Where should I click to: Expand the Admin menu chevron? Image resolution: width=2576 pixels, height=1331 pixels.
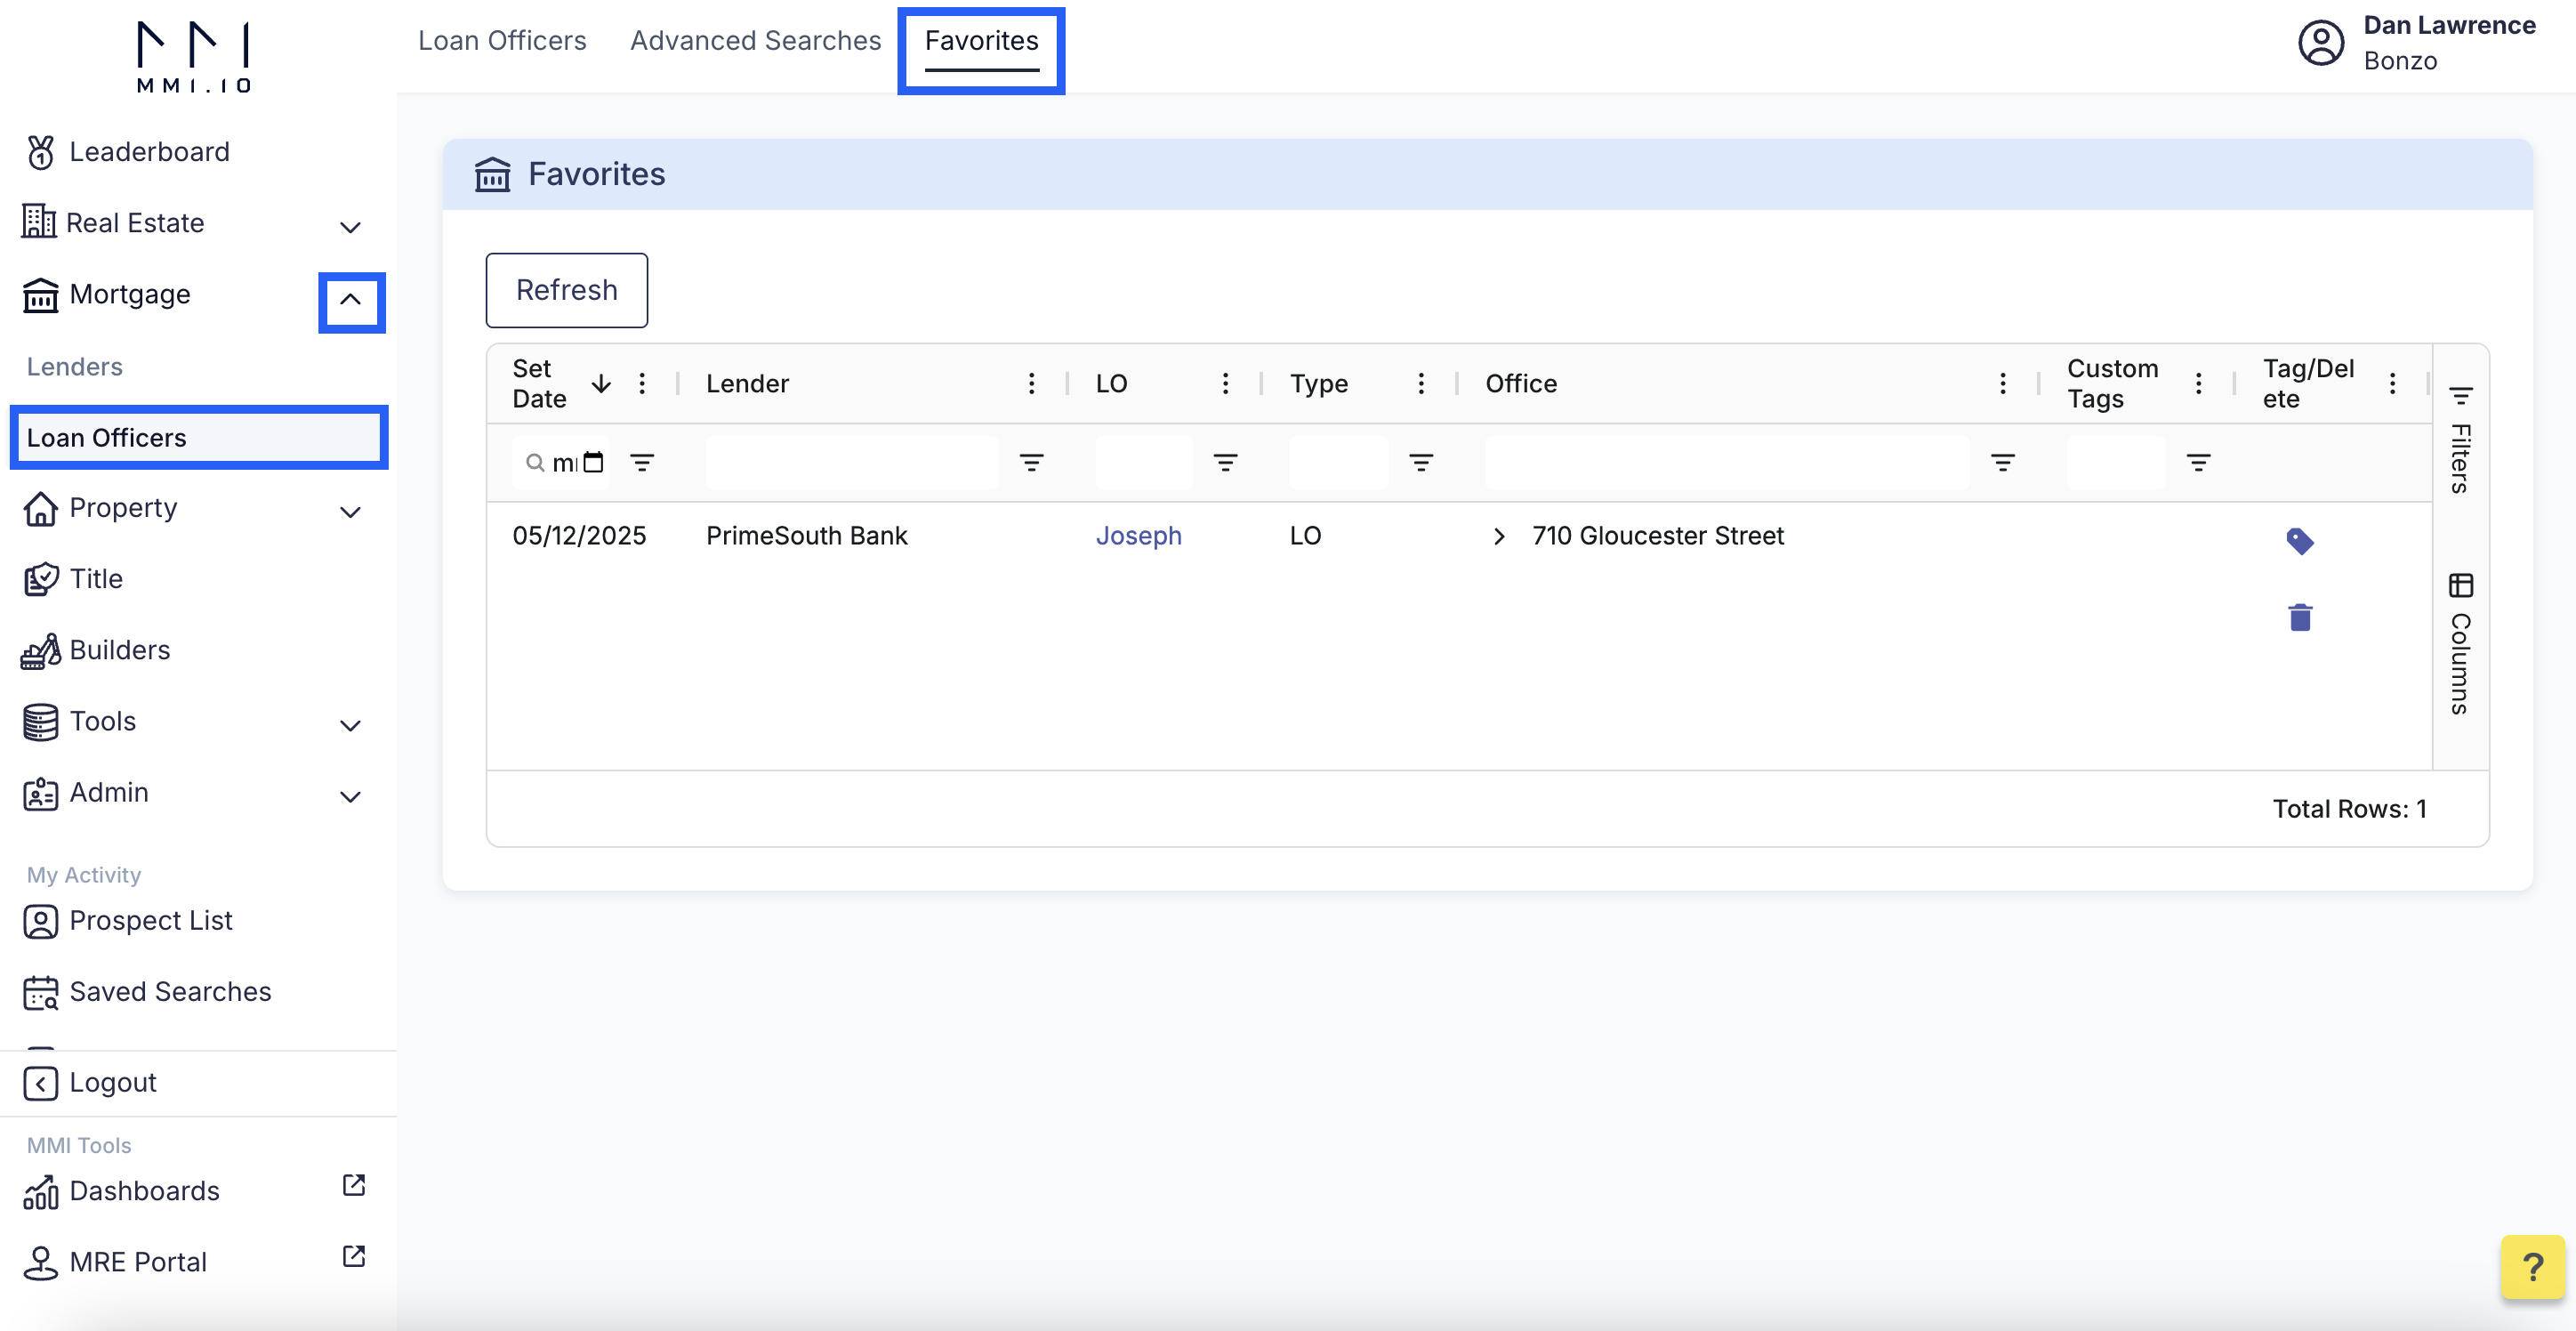350,796
